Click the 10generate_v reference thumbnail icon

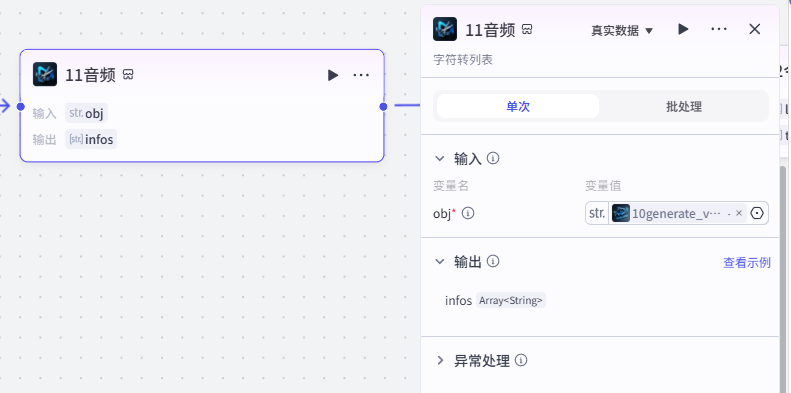620,213
